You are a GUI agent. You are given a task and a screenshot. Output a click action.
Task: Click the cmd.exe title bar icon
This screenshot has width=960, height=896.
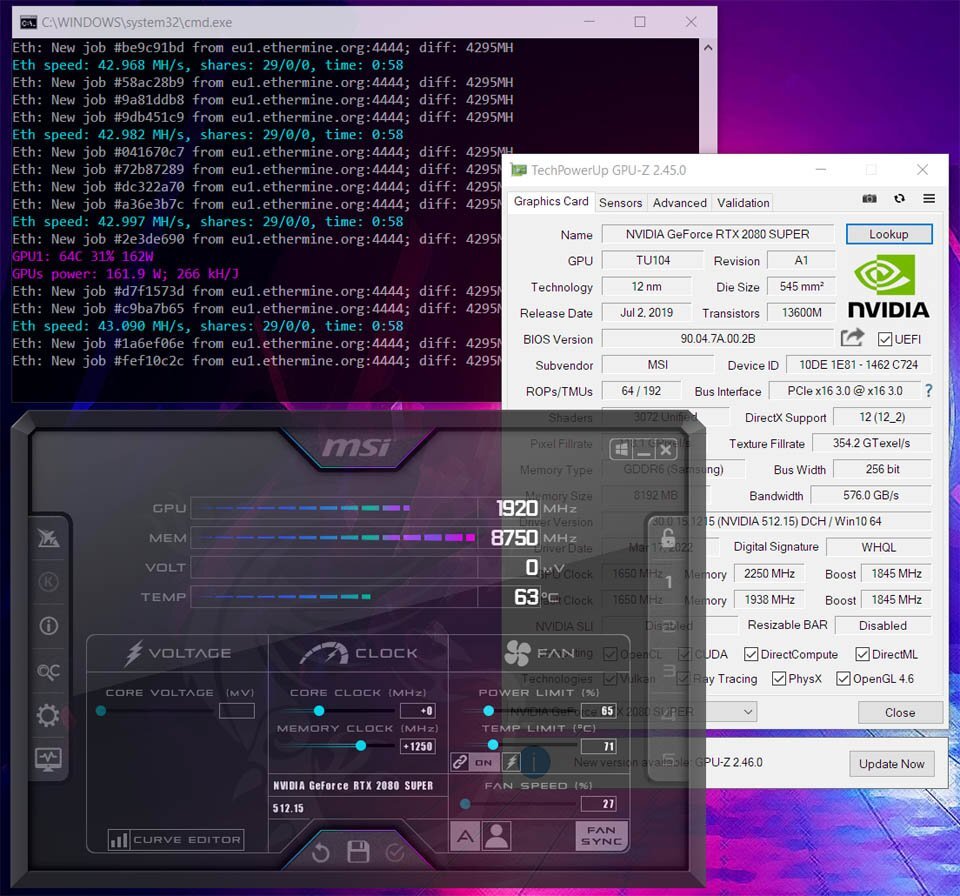pyautogui.click(x=28, y=23)
